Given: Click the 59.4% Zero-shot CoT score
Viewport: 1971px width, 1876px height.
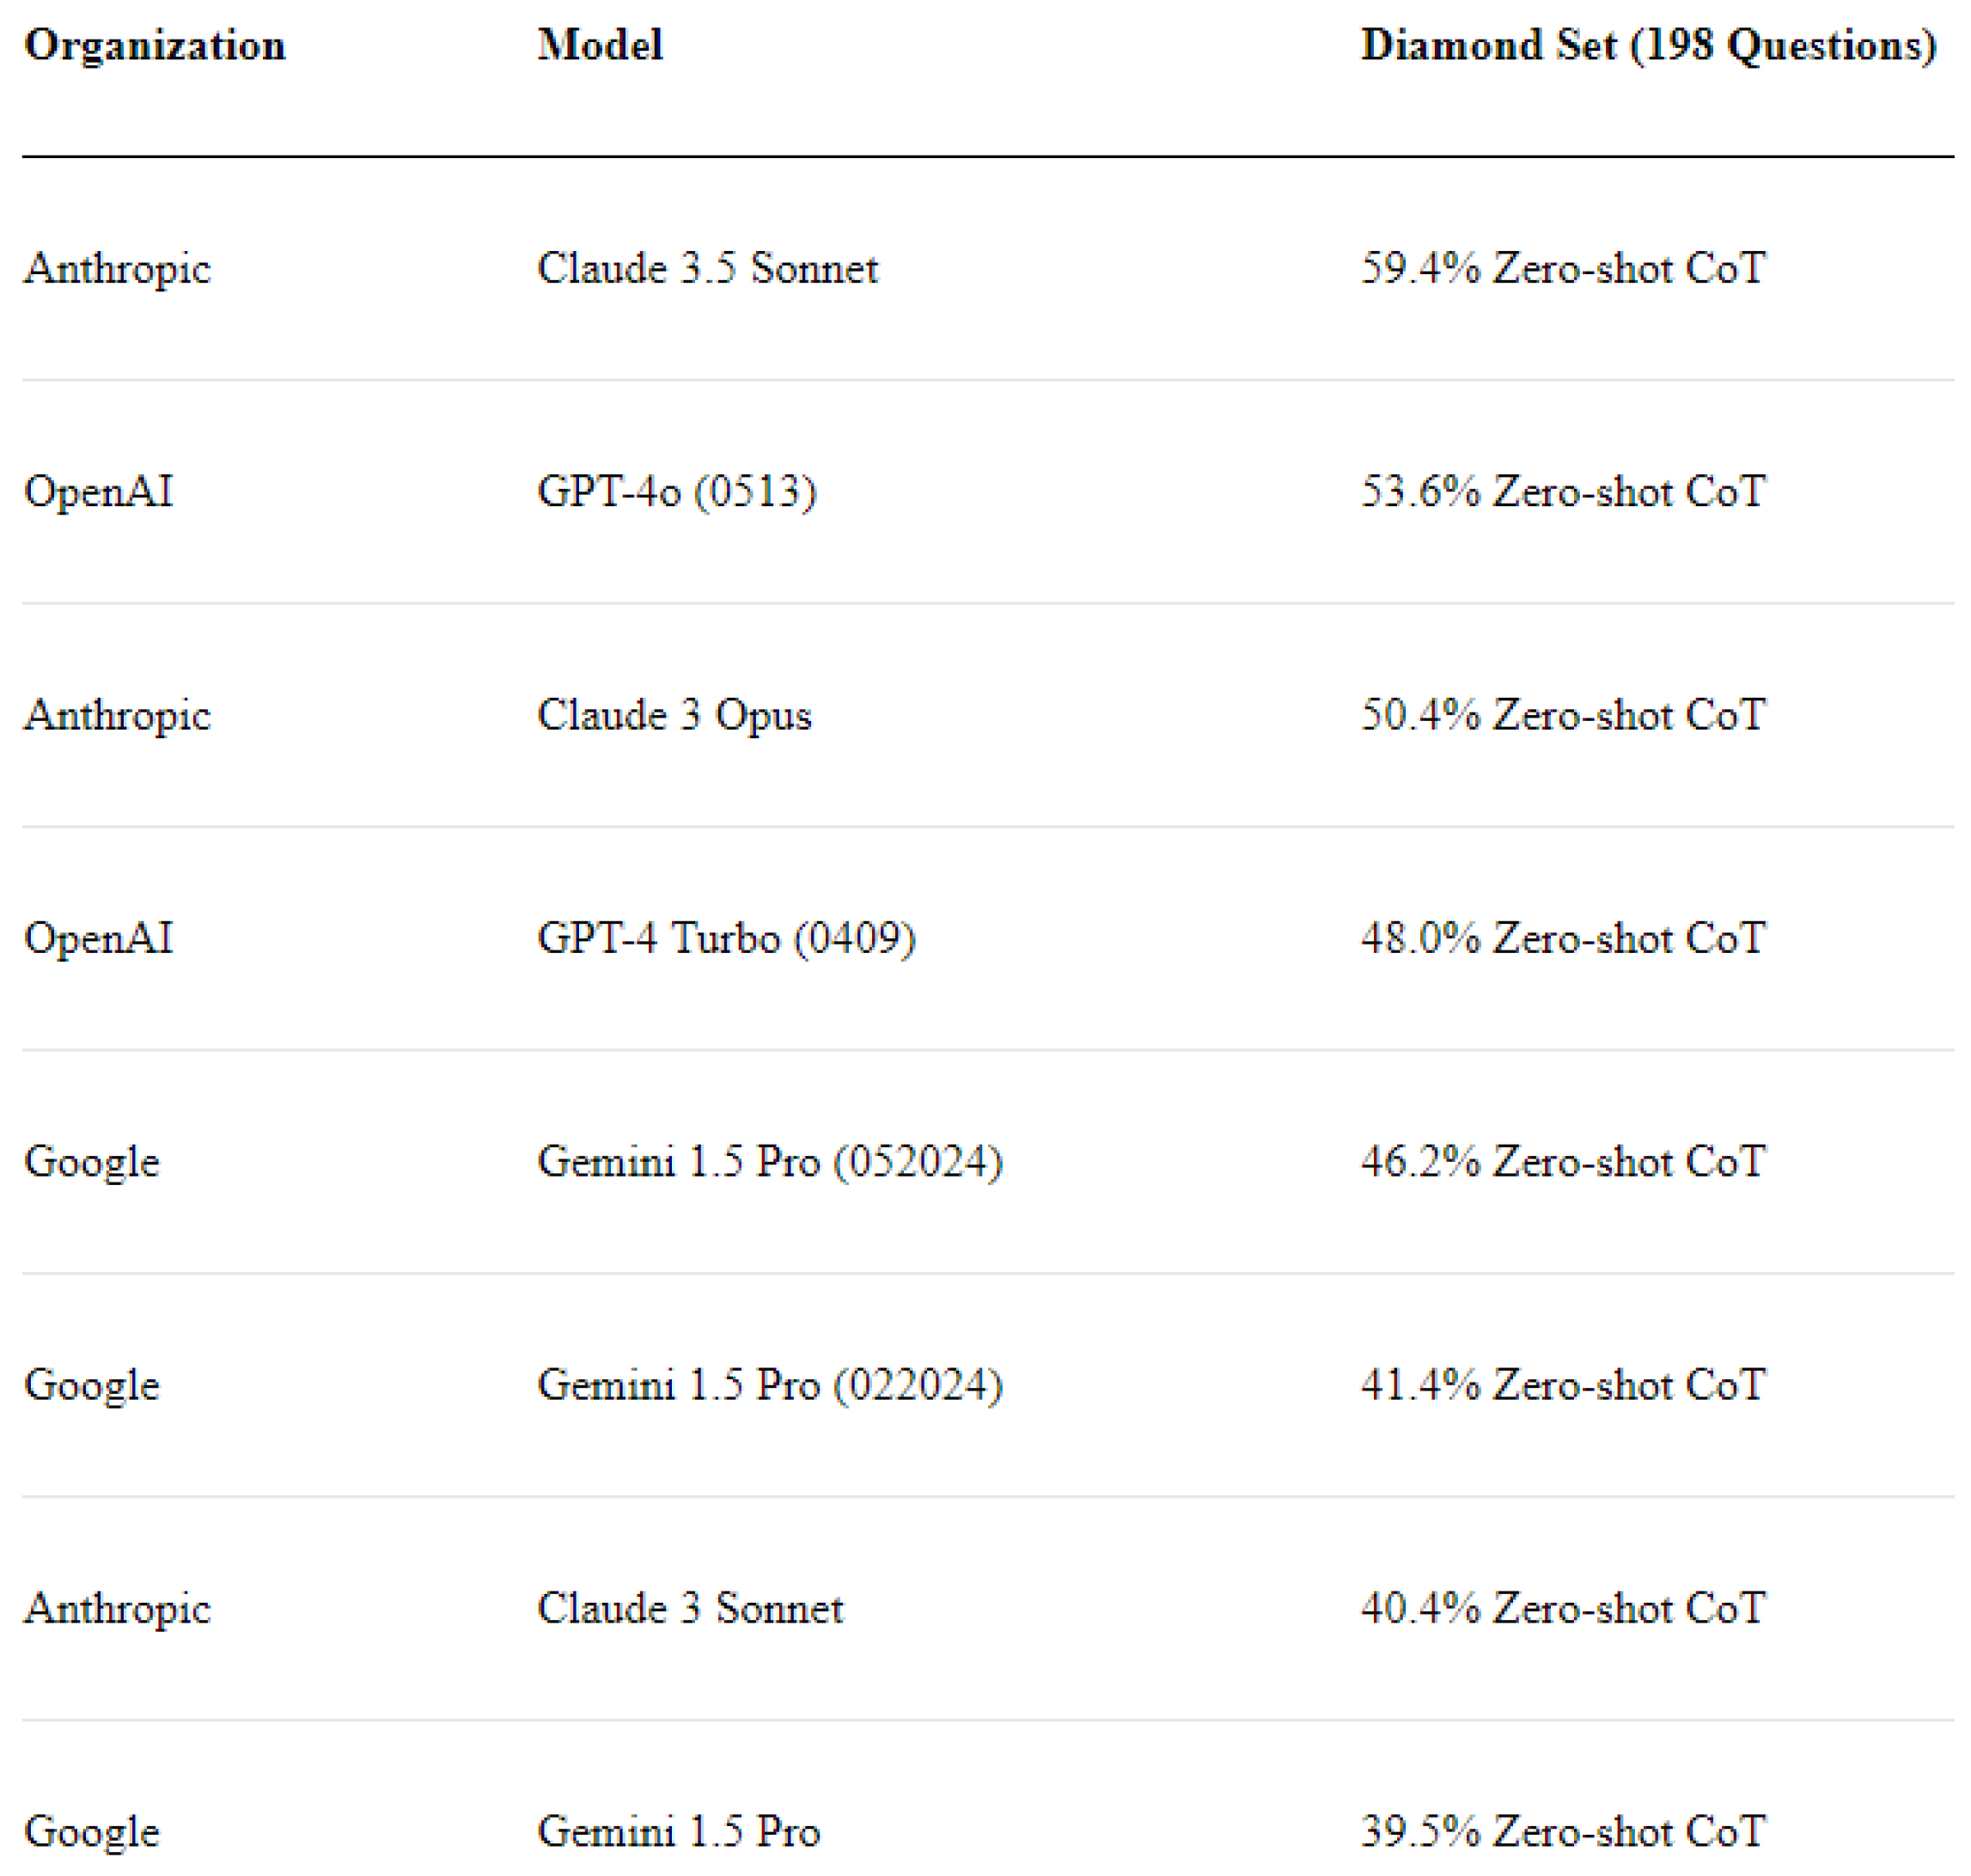Looking at the screenshot, I should tap(1562, 268).
